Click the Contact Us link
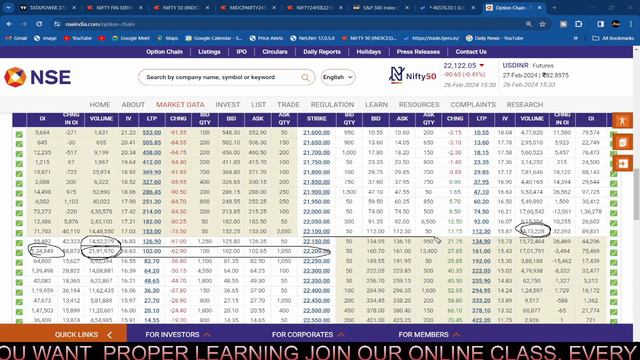Screen dimensions: 640x360 point(471,52)
